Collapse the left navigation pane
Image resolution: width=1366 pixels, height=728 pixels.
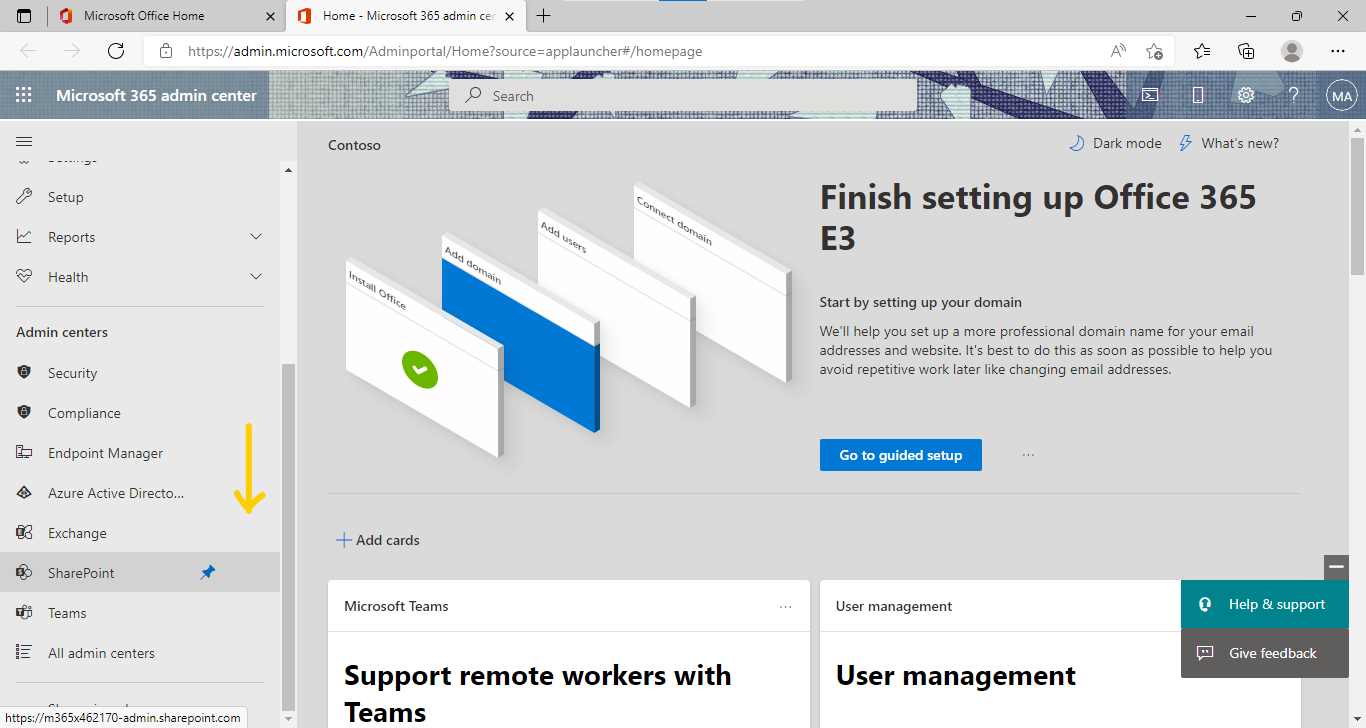click(x=24, y=141)
